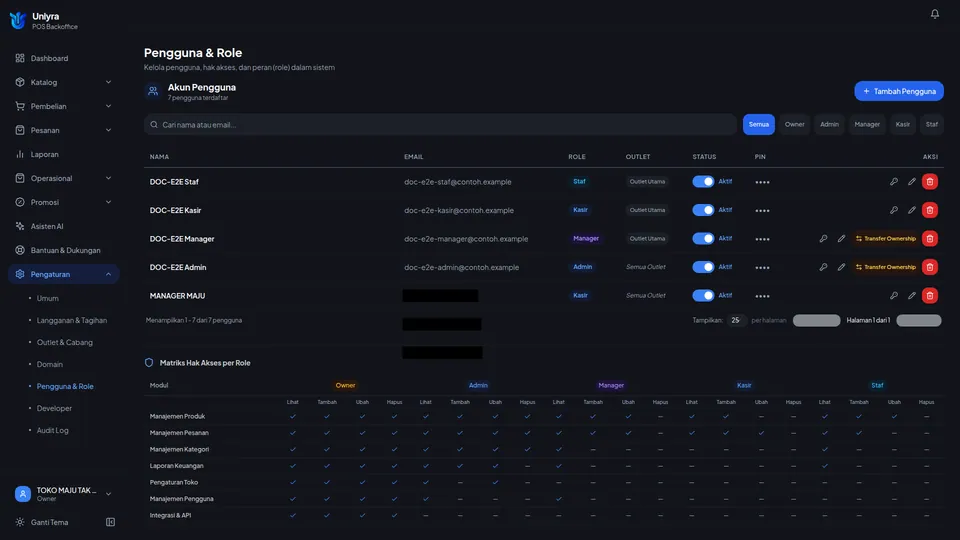Viewport: 960px width, 540px height.
Task: Click the Matriks Hak Akses shield icon
Action: [x=149, y=362]
